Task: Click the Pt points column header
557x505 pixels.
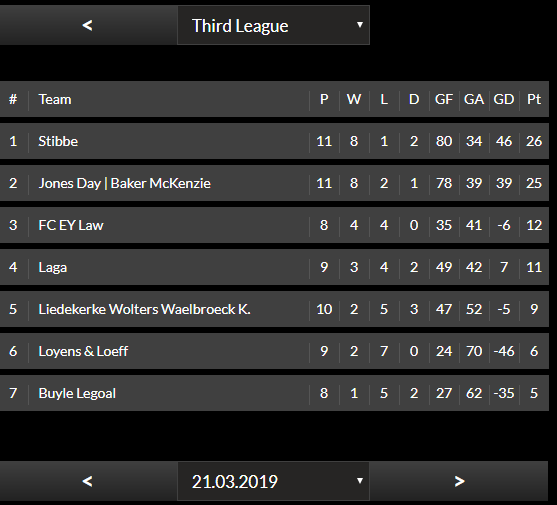Action: pyautogui.click(x=534, y=99)
